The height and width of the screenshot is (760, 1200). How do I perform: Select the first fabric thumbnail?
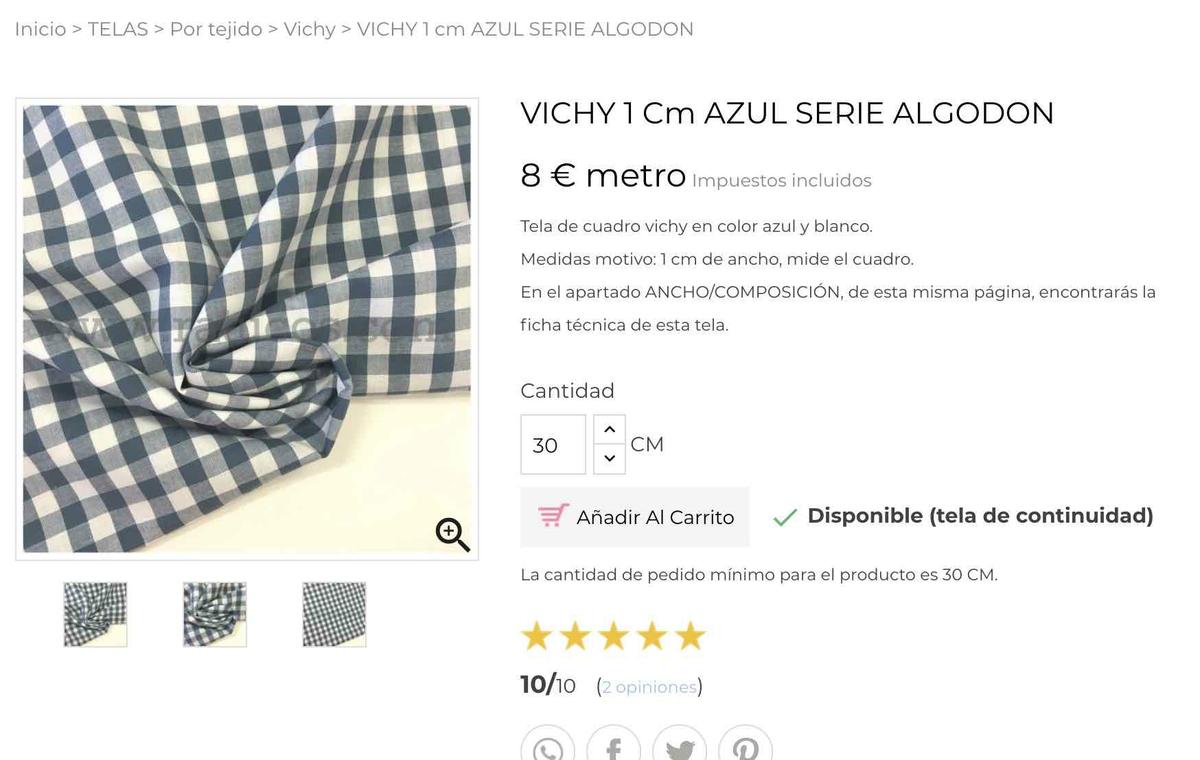point(96,614)
